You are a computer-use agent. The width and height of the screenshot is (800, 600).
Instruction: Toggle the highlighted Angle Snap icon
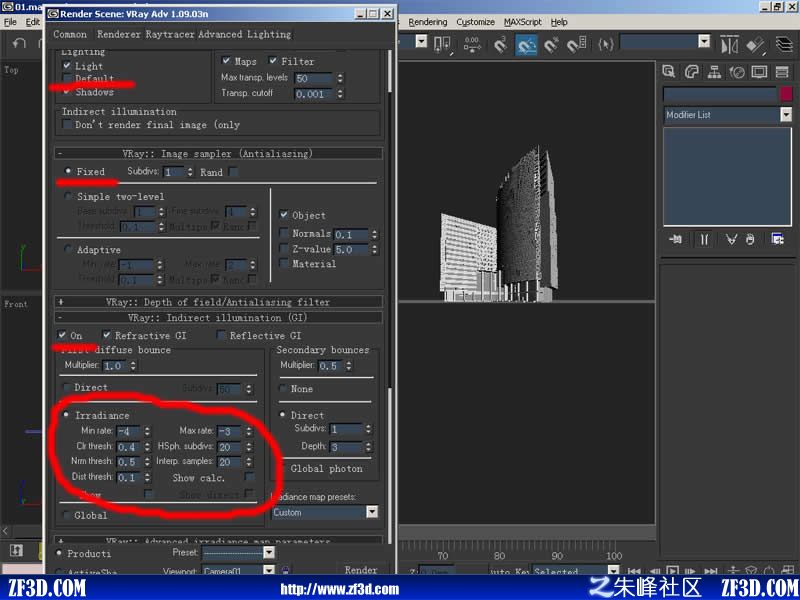[526, 44]
